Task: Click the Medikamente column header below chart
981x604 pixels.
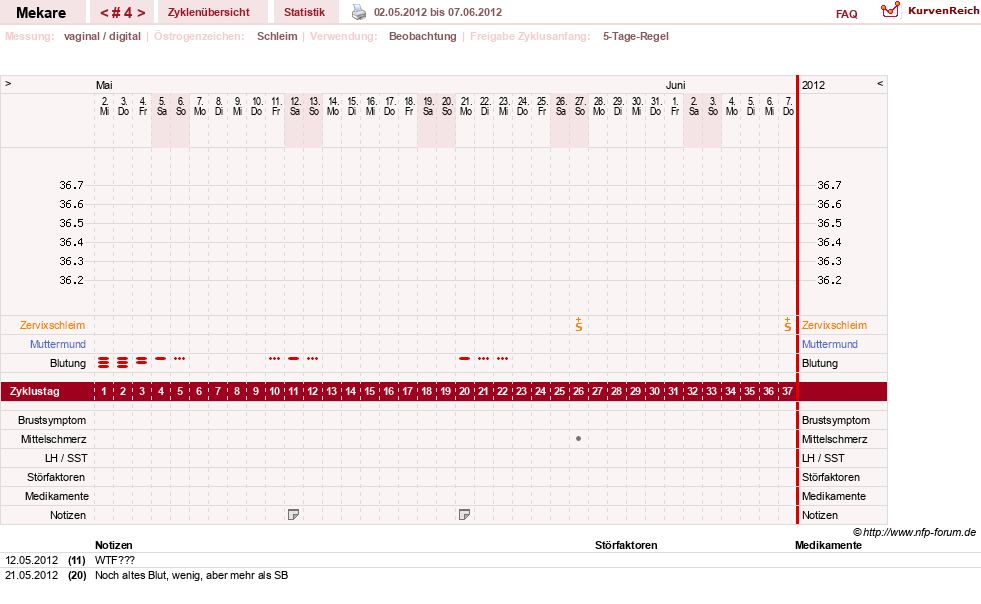Action: tap(828, 545)
